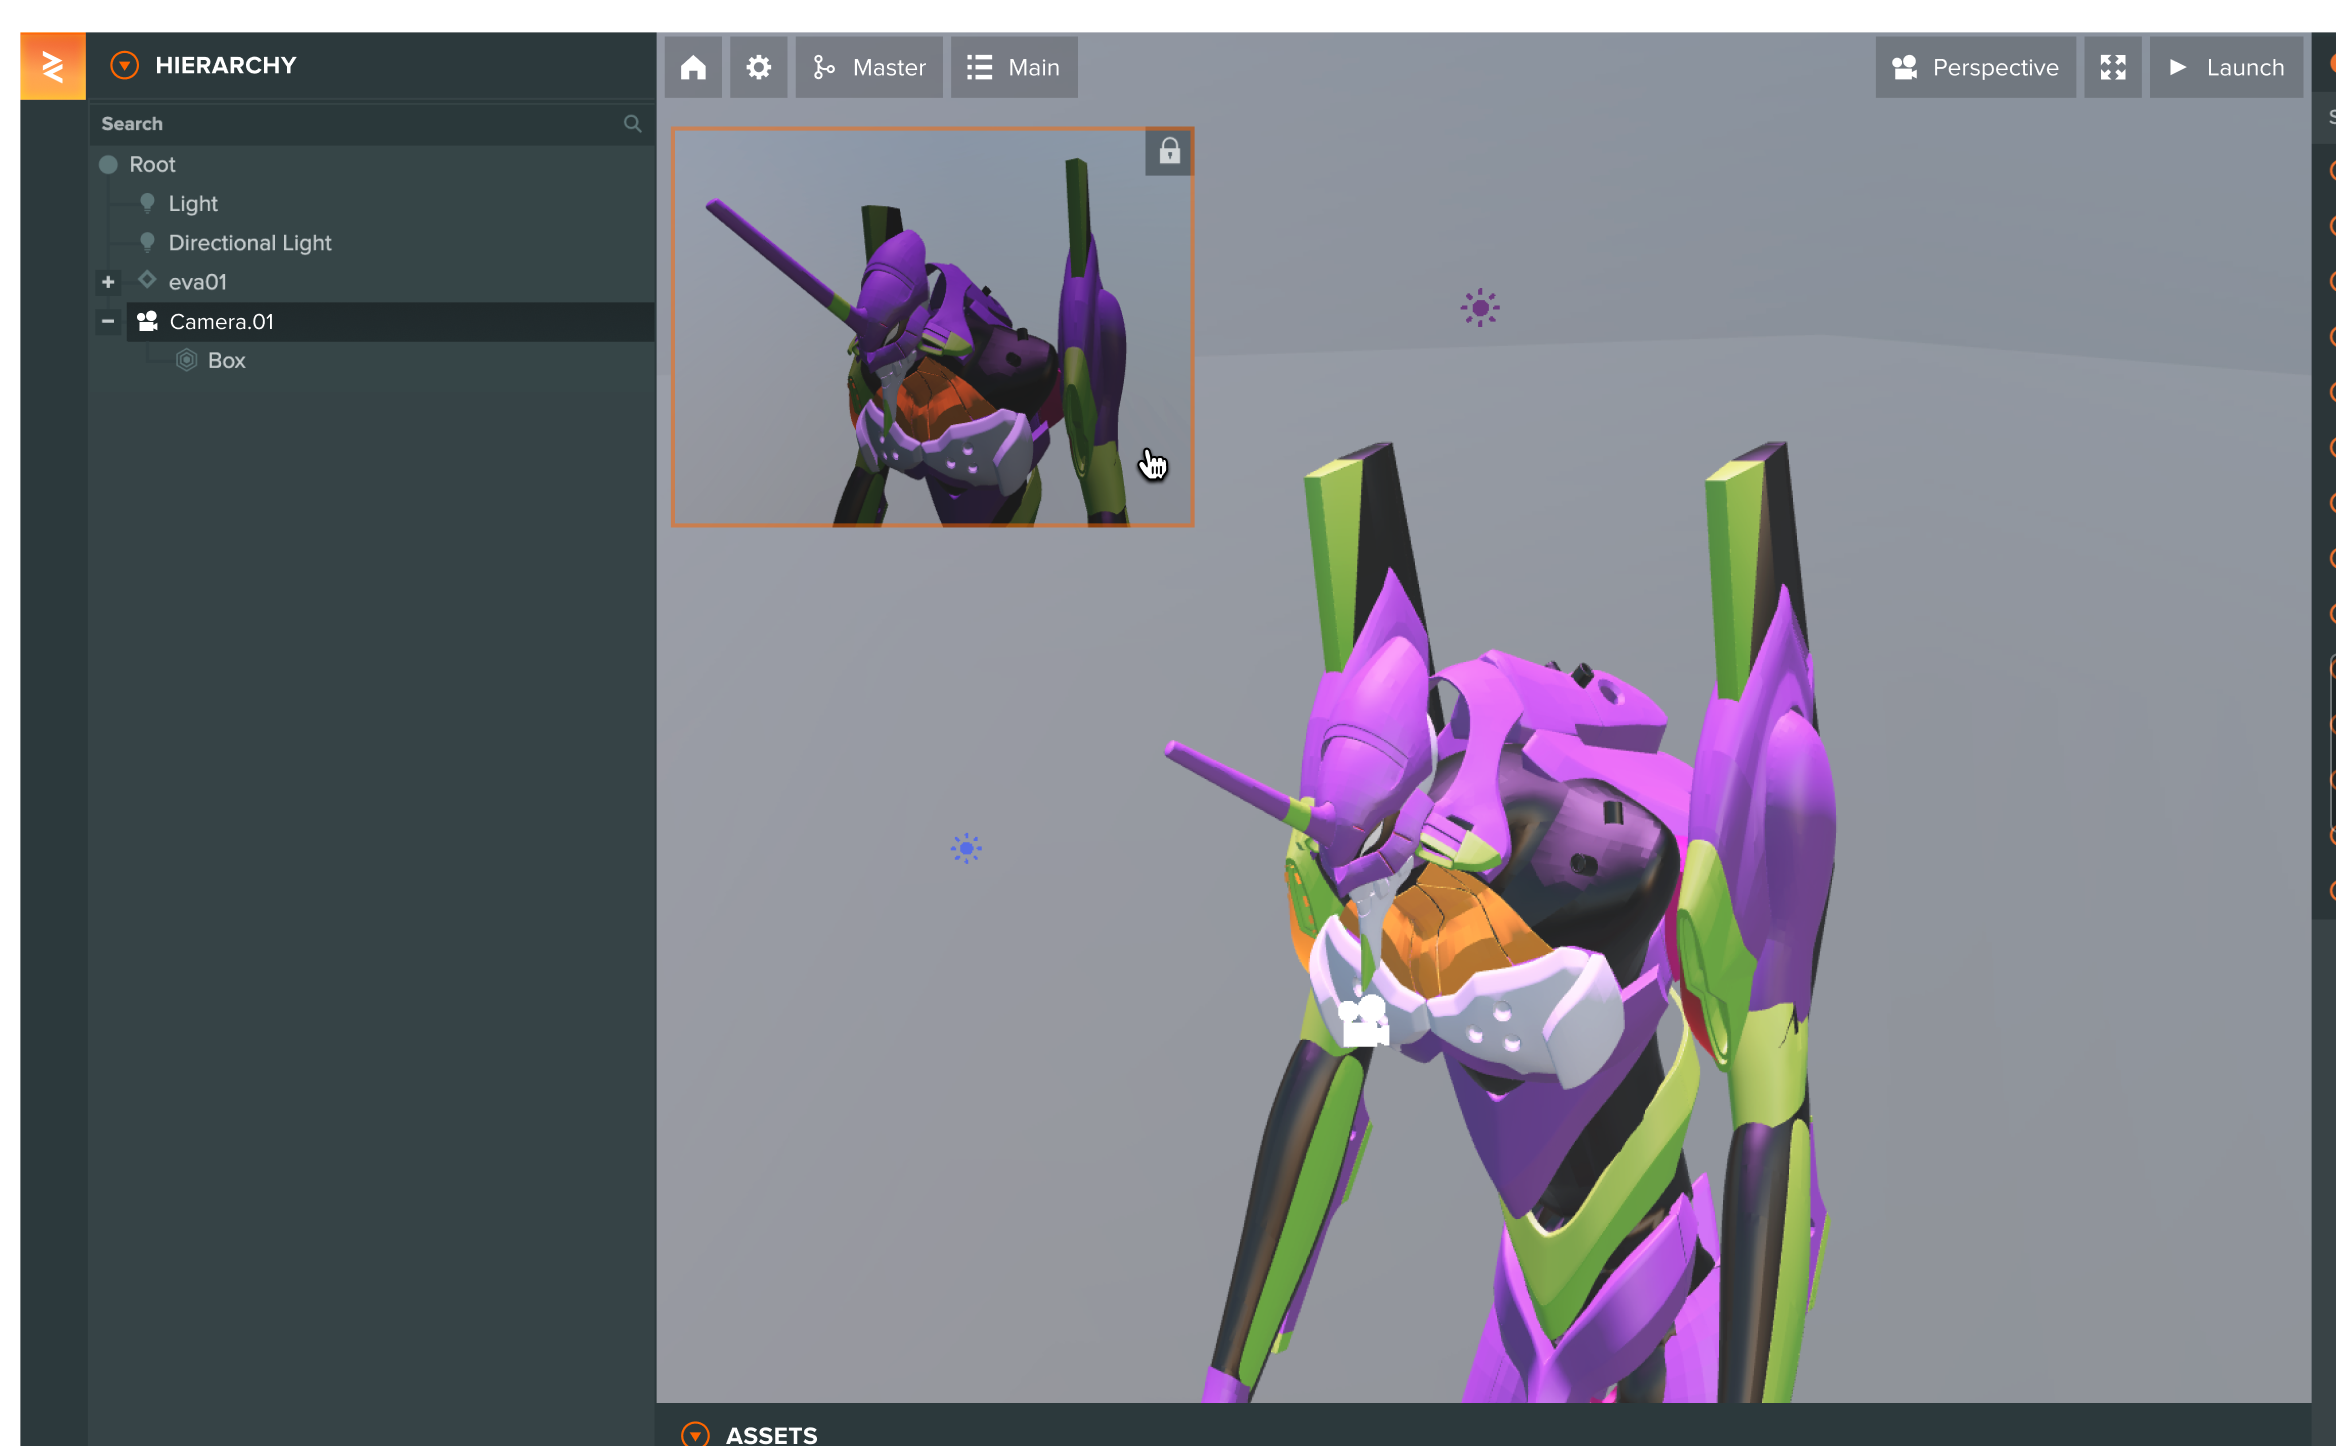Image resolution: width=2336 pixels, height=1446 pixels.
Task: Select the Box entity in hierarchy
Action: pos(226,360)
